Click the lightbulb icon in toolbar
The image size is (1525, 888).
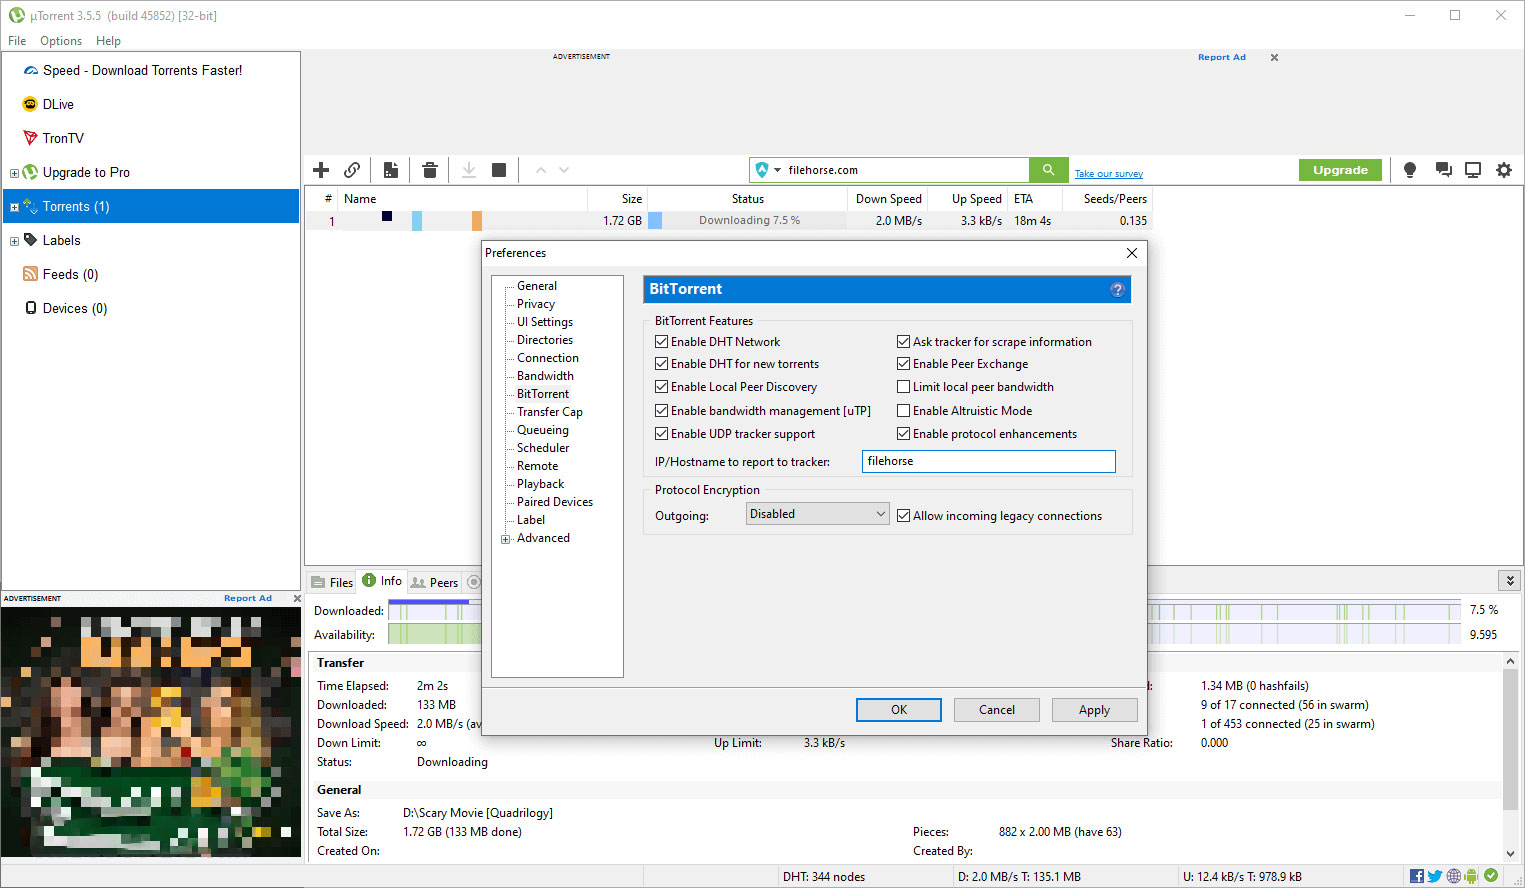pyautogui.click(x=1410, y=170)
